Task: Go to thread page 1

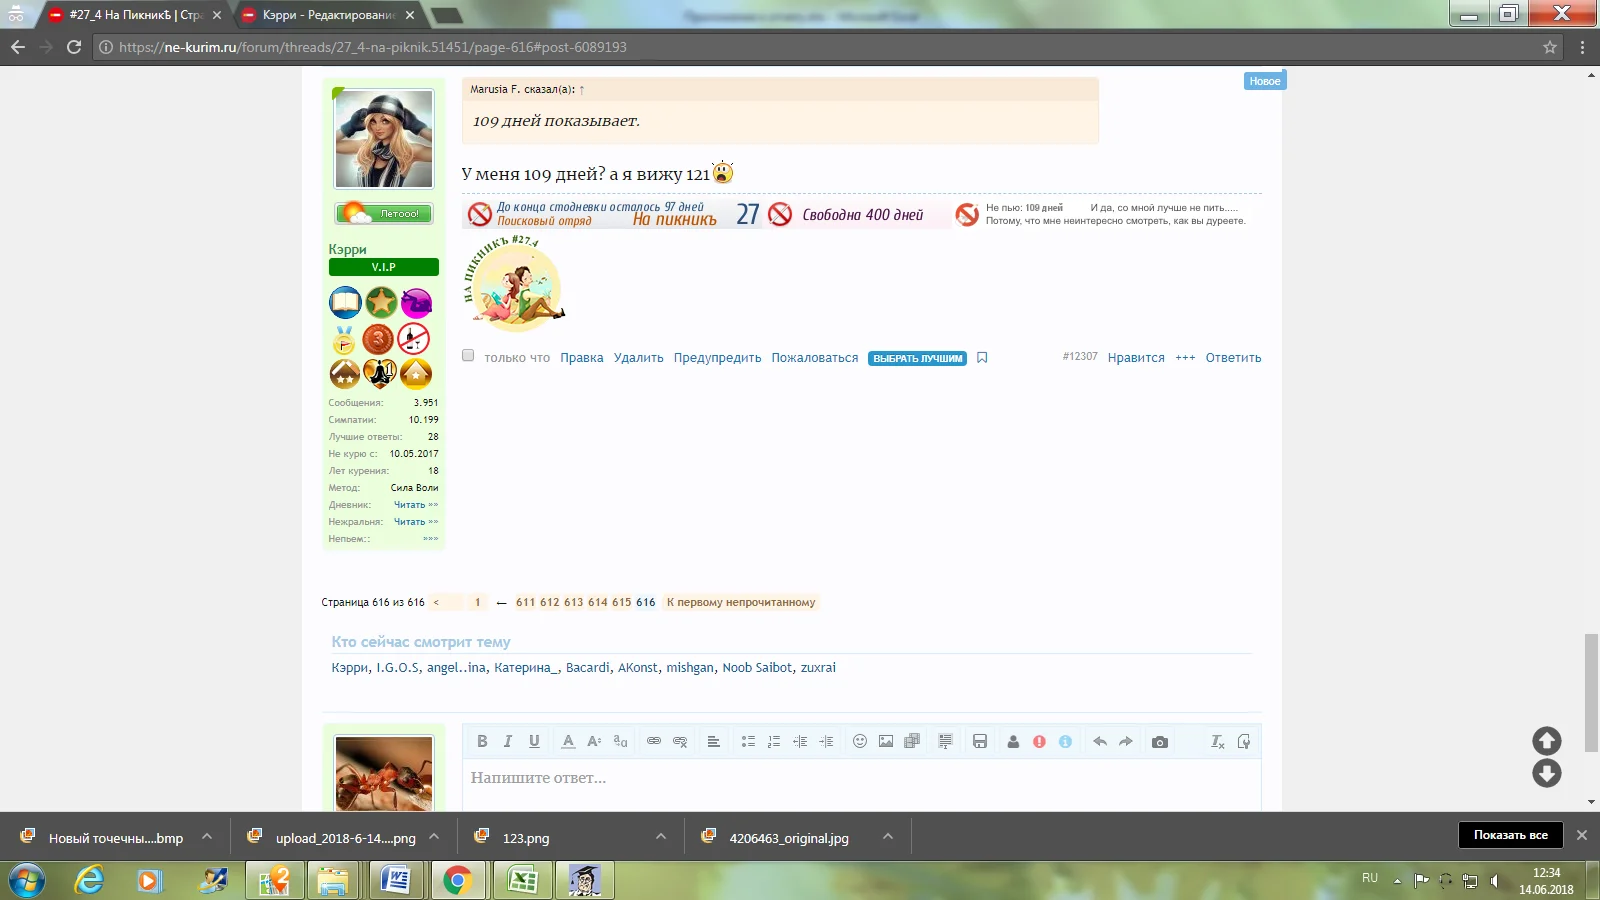Action: click(x=478, y=602)
